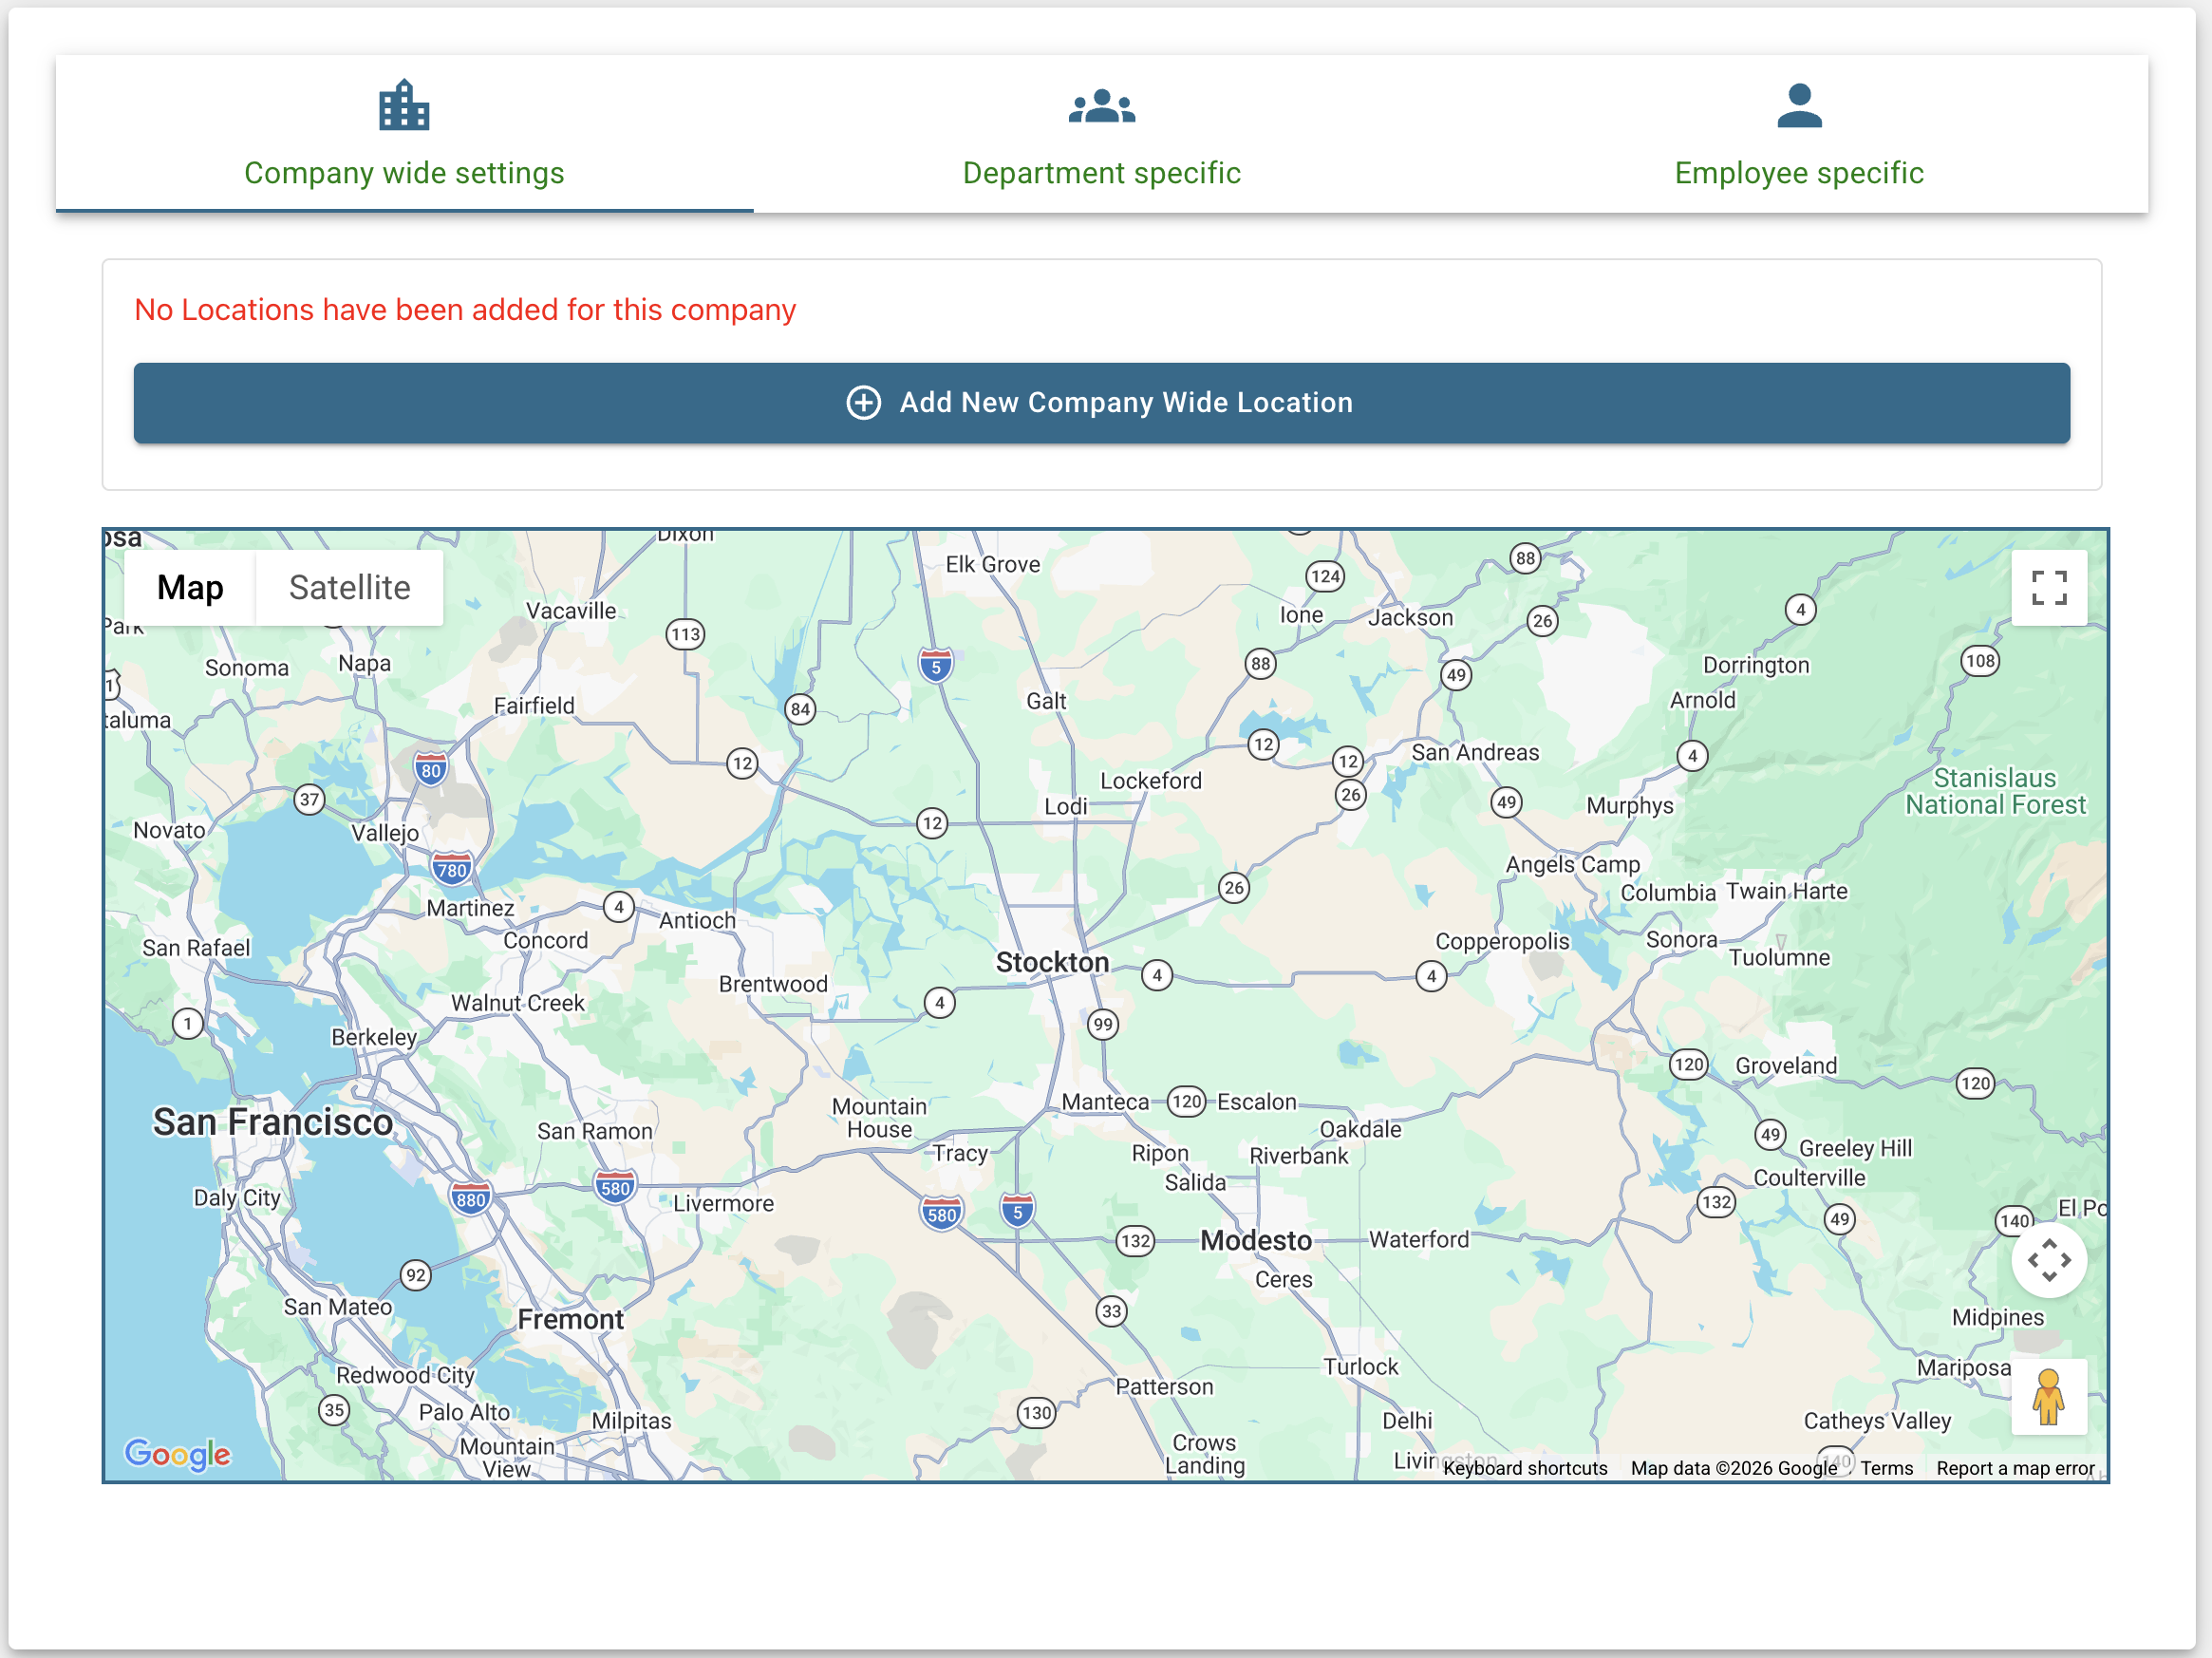2212x1658 pixels.
Task: Switch to the Department specific tab
Action: 1101,172
